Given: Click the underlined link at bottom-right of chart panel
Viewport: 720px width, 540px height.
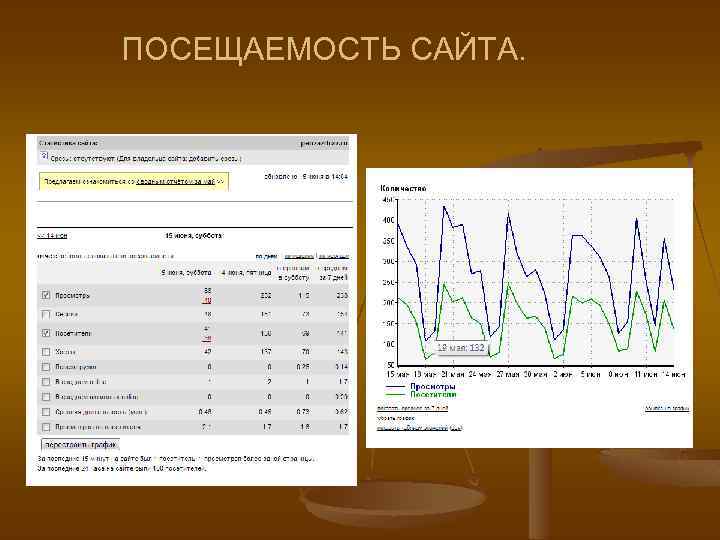Looking at the screenshot, I should point(667,408).
